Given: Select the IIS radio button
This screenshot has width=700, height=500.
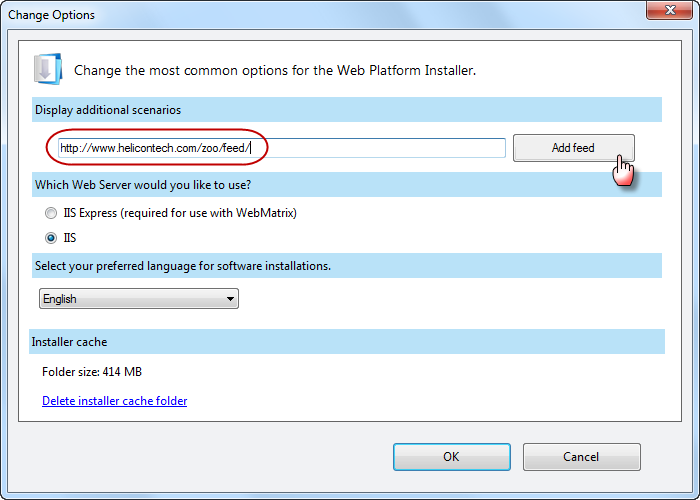Looking at the screenshot, I should point(51,238).
